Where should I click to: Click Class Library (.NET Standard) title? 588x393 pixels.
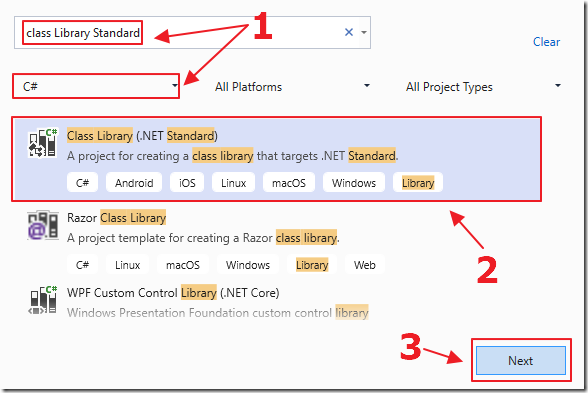(142, 136)
